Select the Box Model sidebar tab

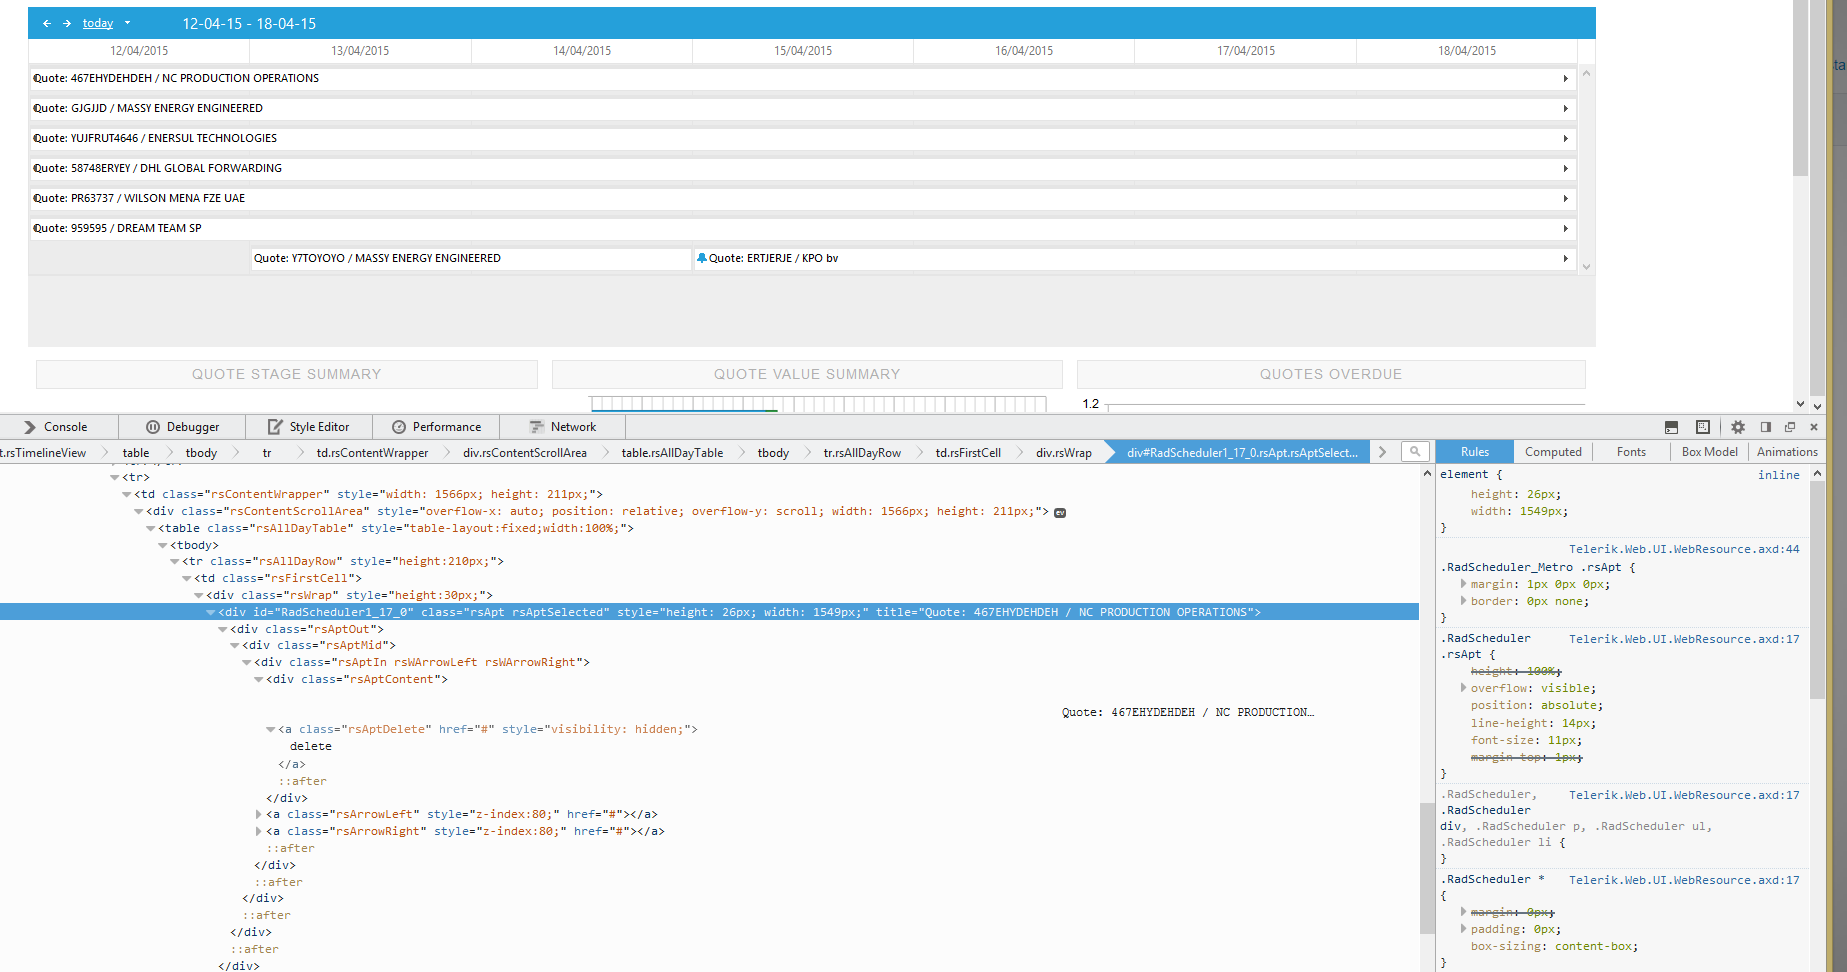[x=1709, y=452]
